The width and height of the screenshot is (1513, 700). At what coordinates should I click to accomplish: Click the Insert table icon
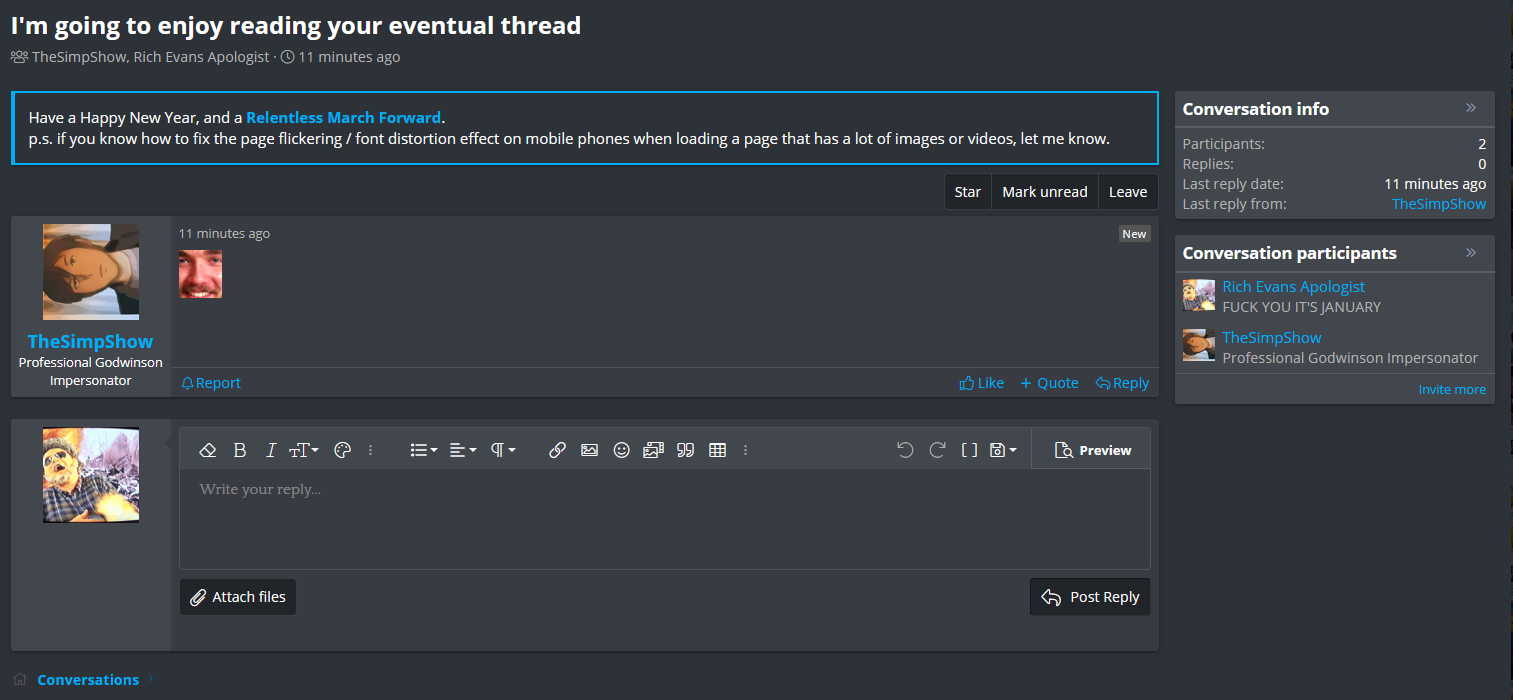coord(717,450)
